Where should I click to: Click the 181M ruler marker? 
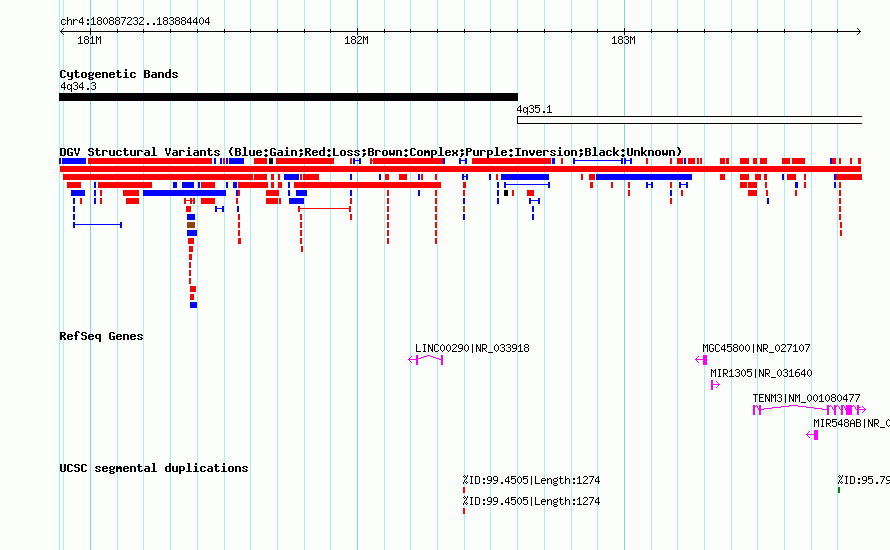coord(90,40)
